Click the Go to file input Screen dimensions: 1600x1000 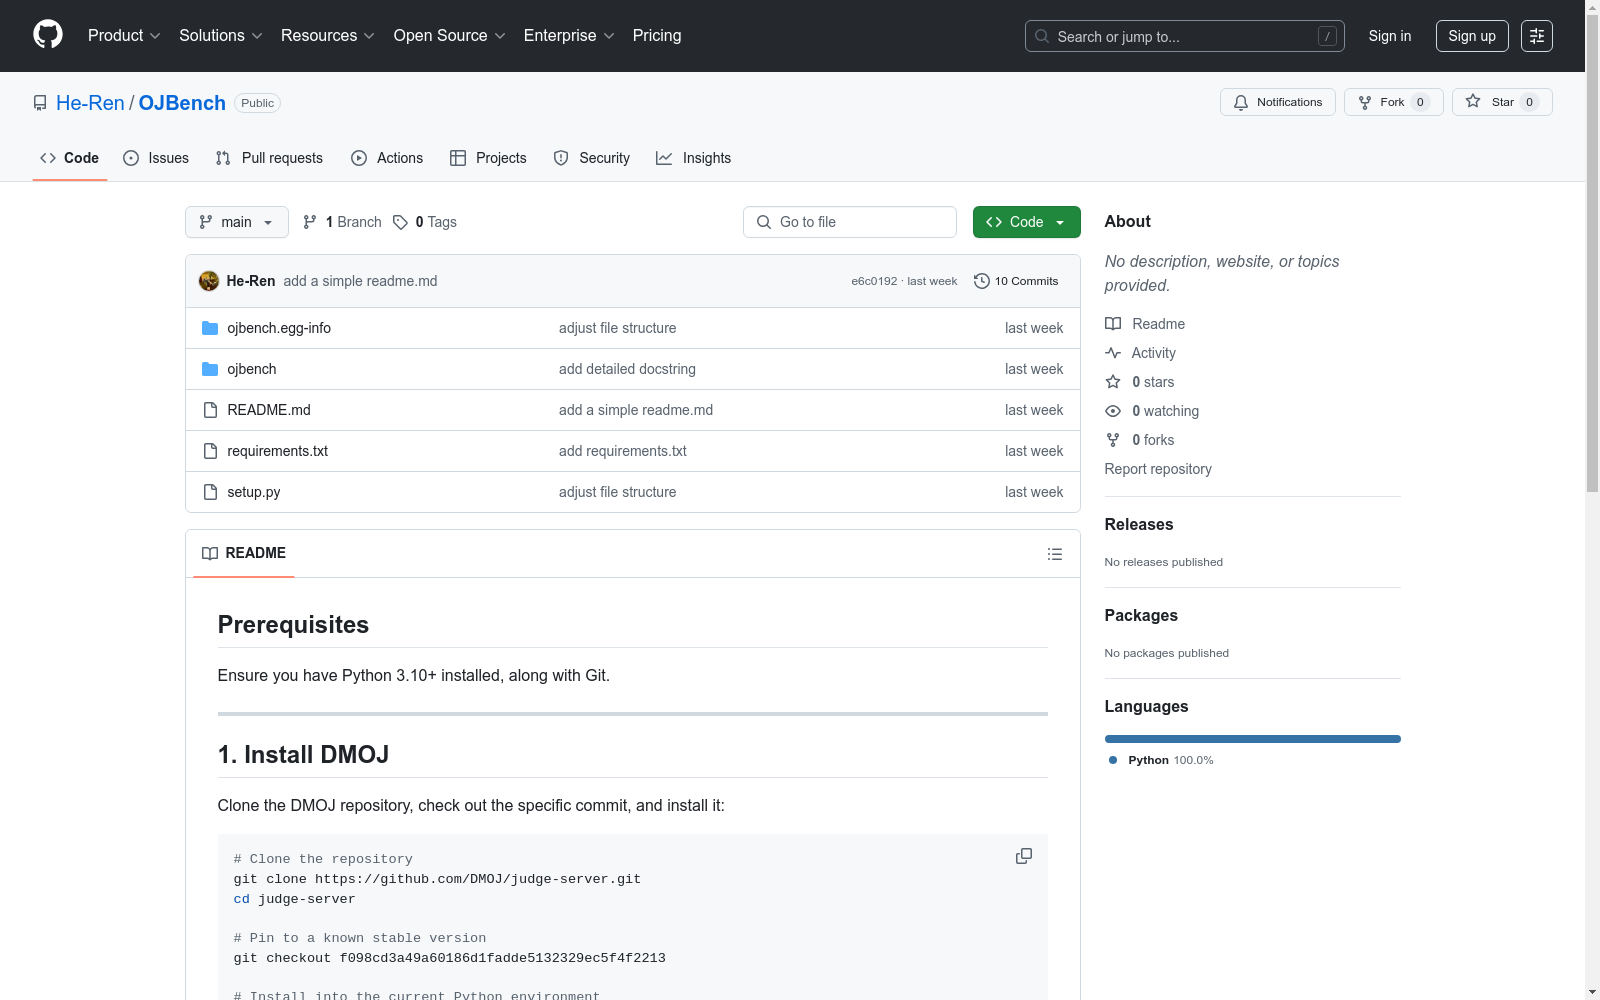(850, 222)
